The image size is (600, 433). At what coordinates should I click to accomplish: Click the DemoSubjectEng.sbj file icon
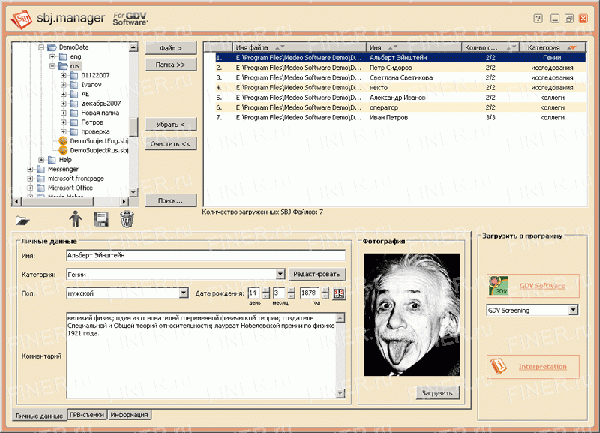(x=63, y=141)
